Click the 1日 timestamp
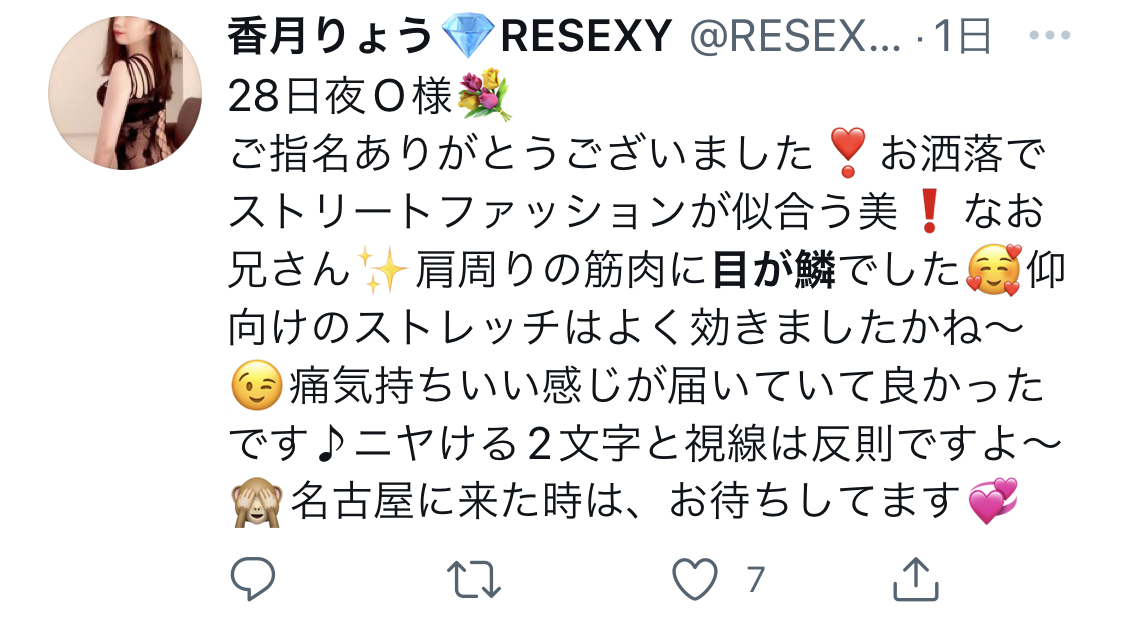 click(963, 35)
